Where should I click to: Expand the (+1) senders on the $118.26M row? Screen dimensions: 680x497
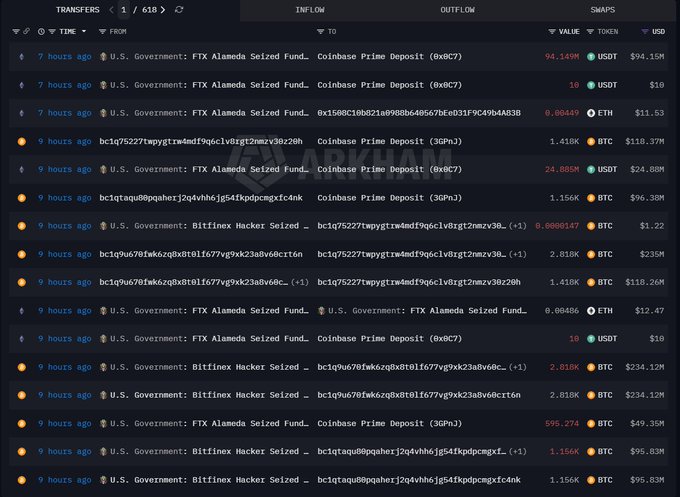(300, 282)
